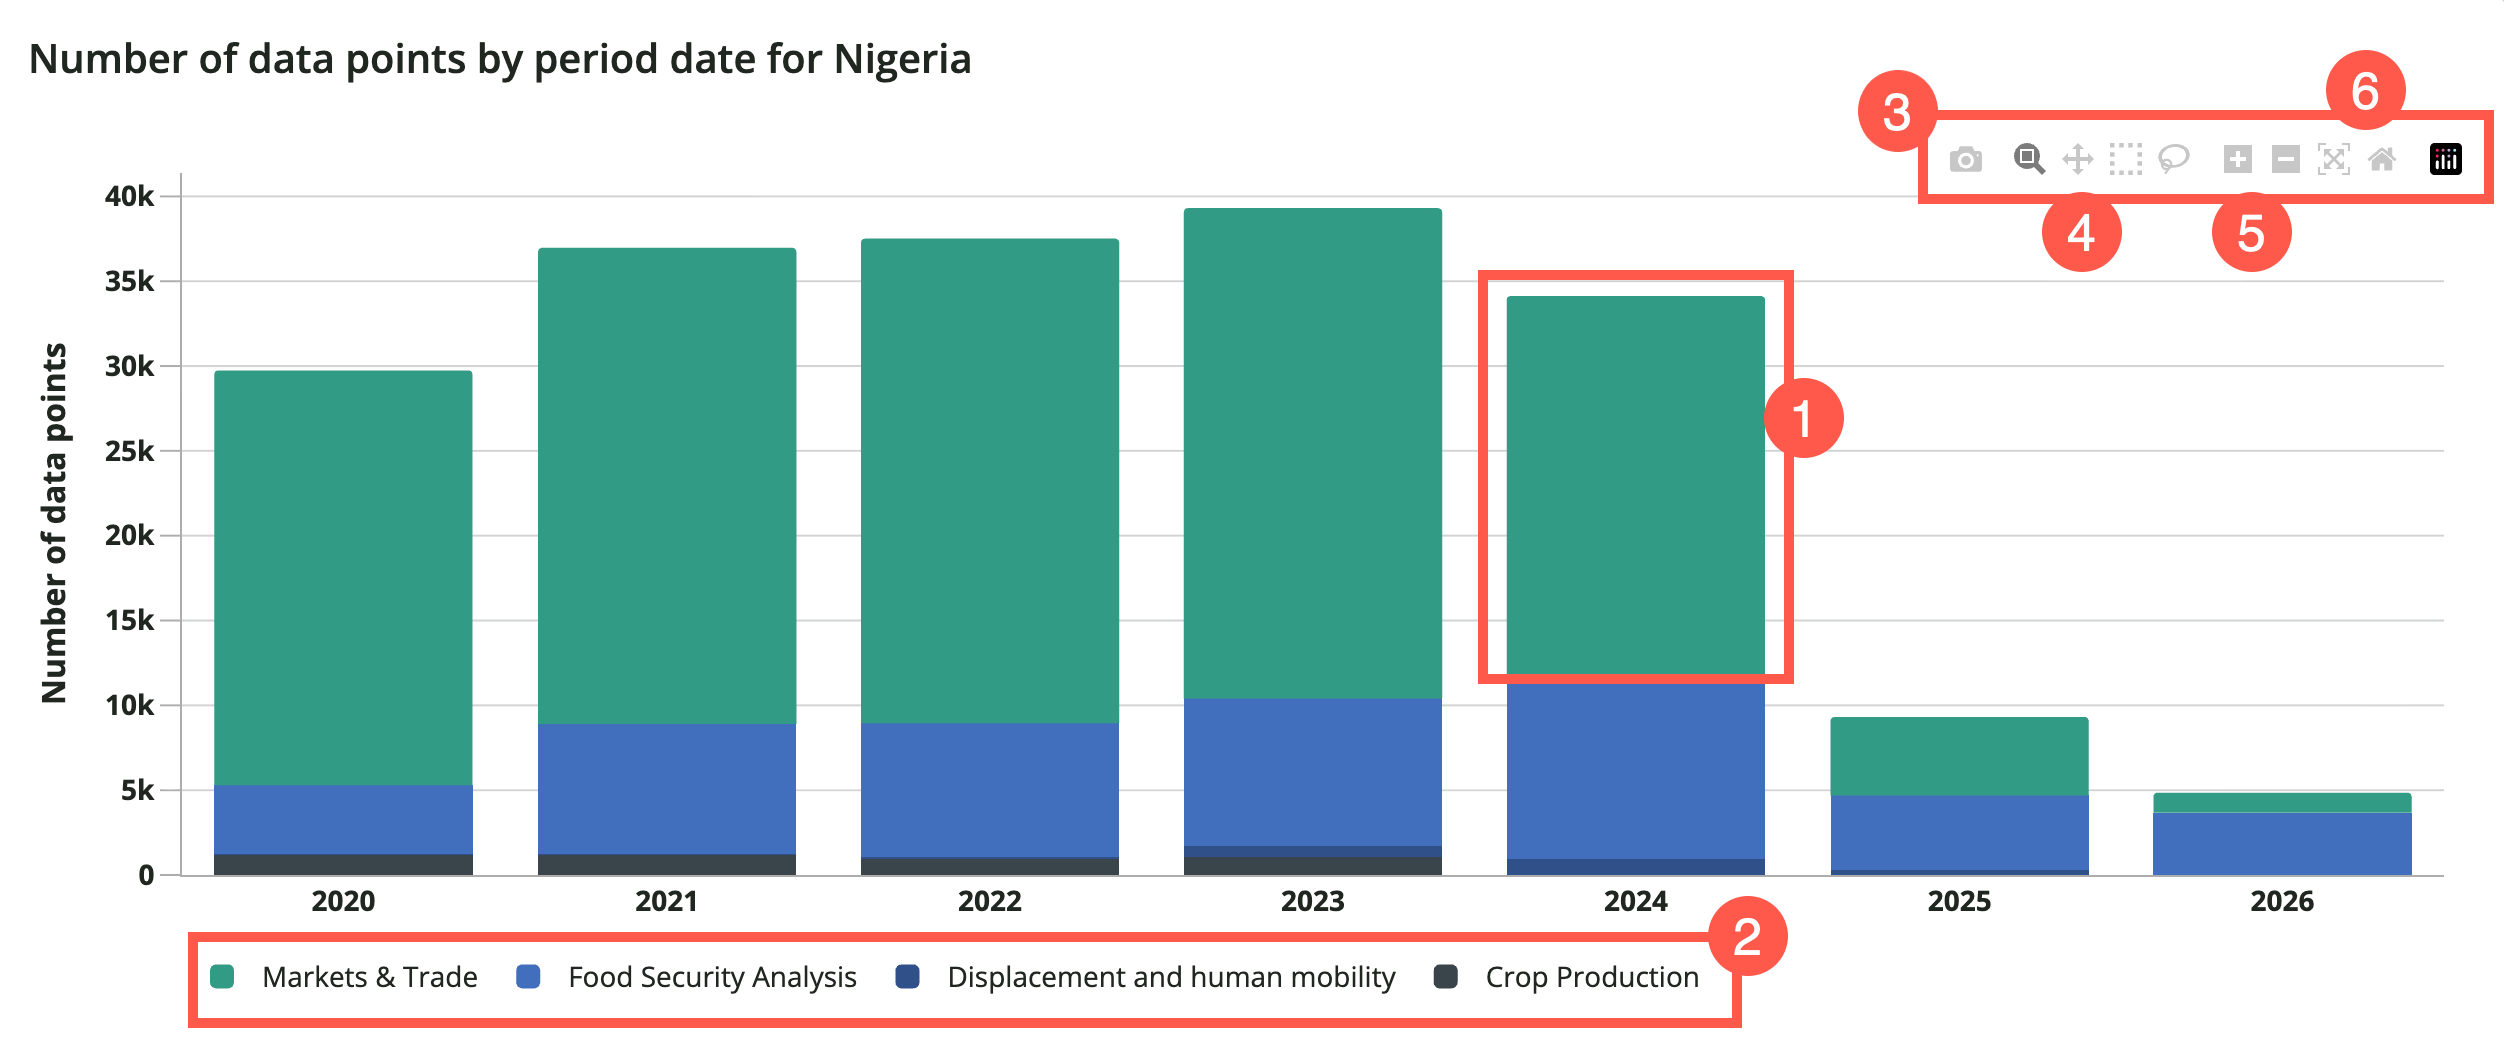Zoom out using the minus icon
This screenshot has width=2504, height=1060.
coord(2286,159)
